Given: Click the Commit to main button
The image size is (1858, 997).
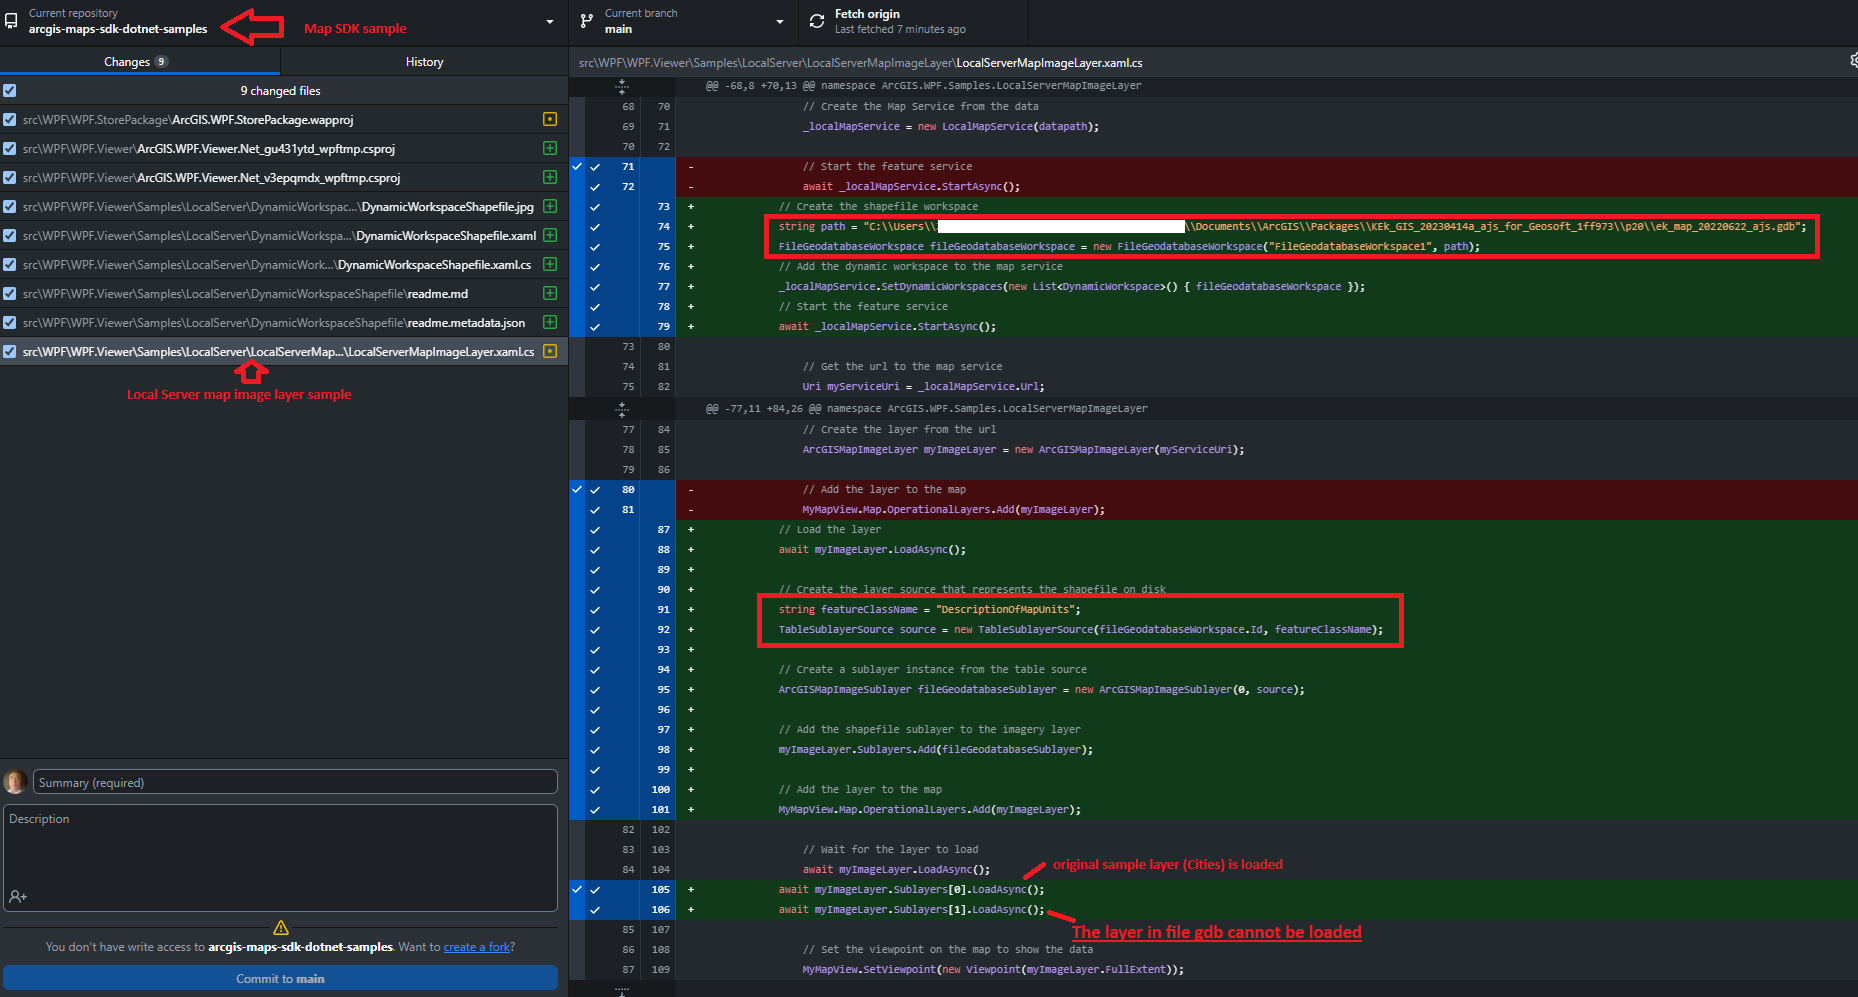Looking at the screenshot, I should (280, 978).
